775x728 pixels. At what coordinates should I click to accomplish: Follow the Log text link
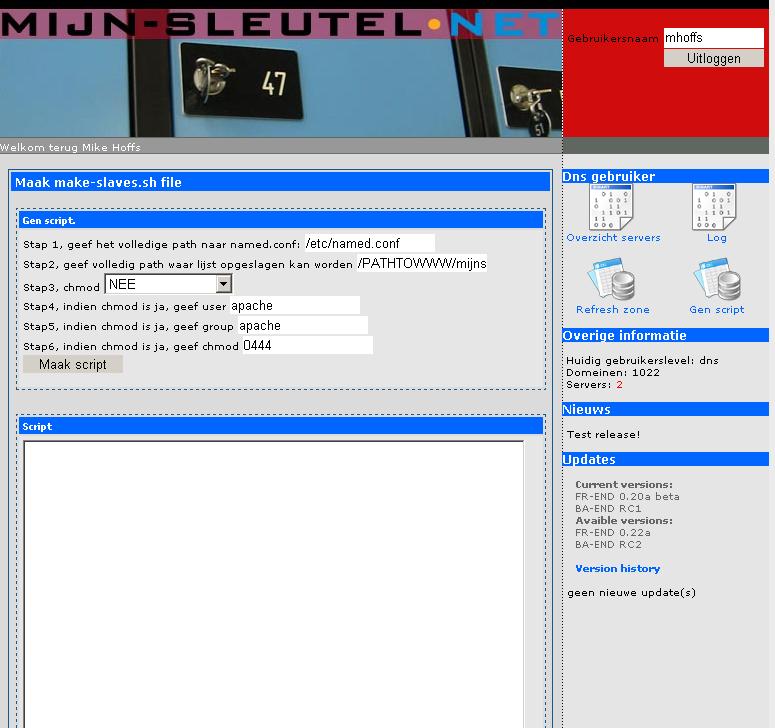click(716, 238)
